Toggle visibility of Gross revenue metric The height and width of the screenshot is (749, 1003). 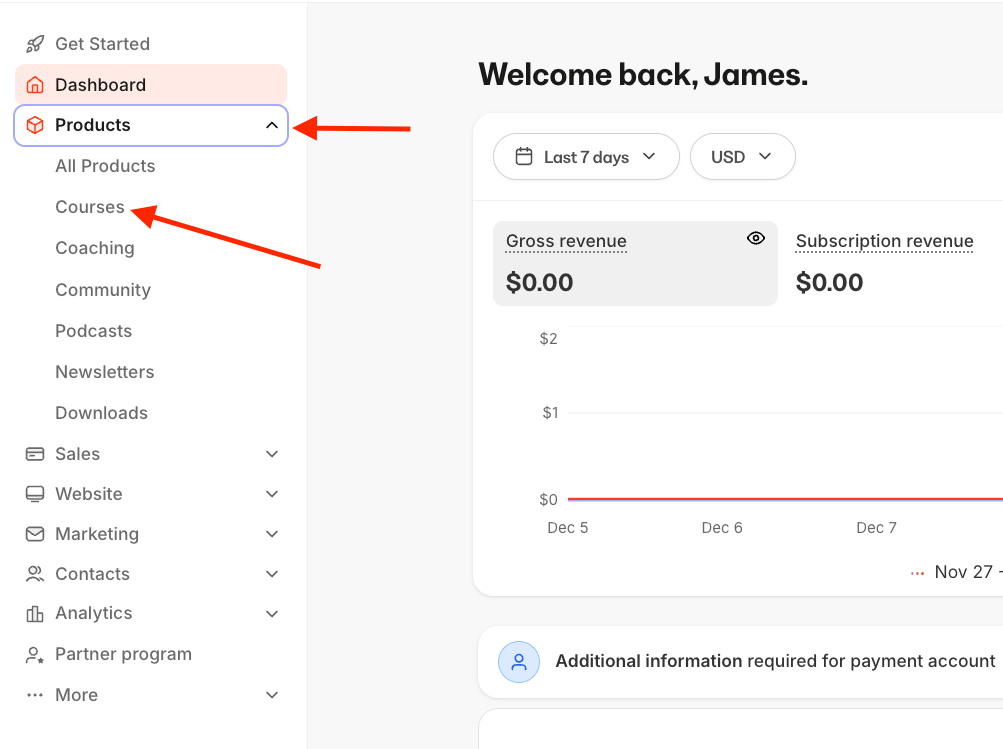(755, 238)
